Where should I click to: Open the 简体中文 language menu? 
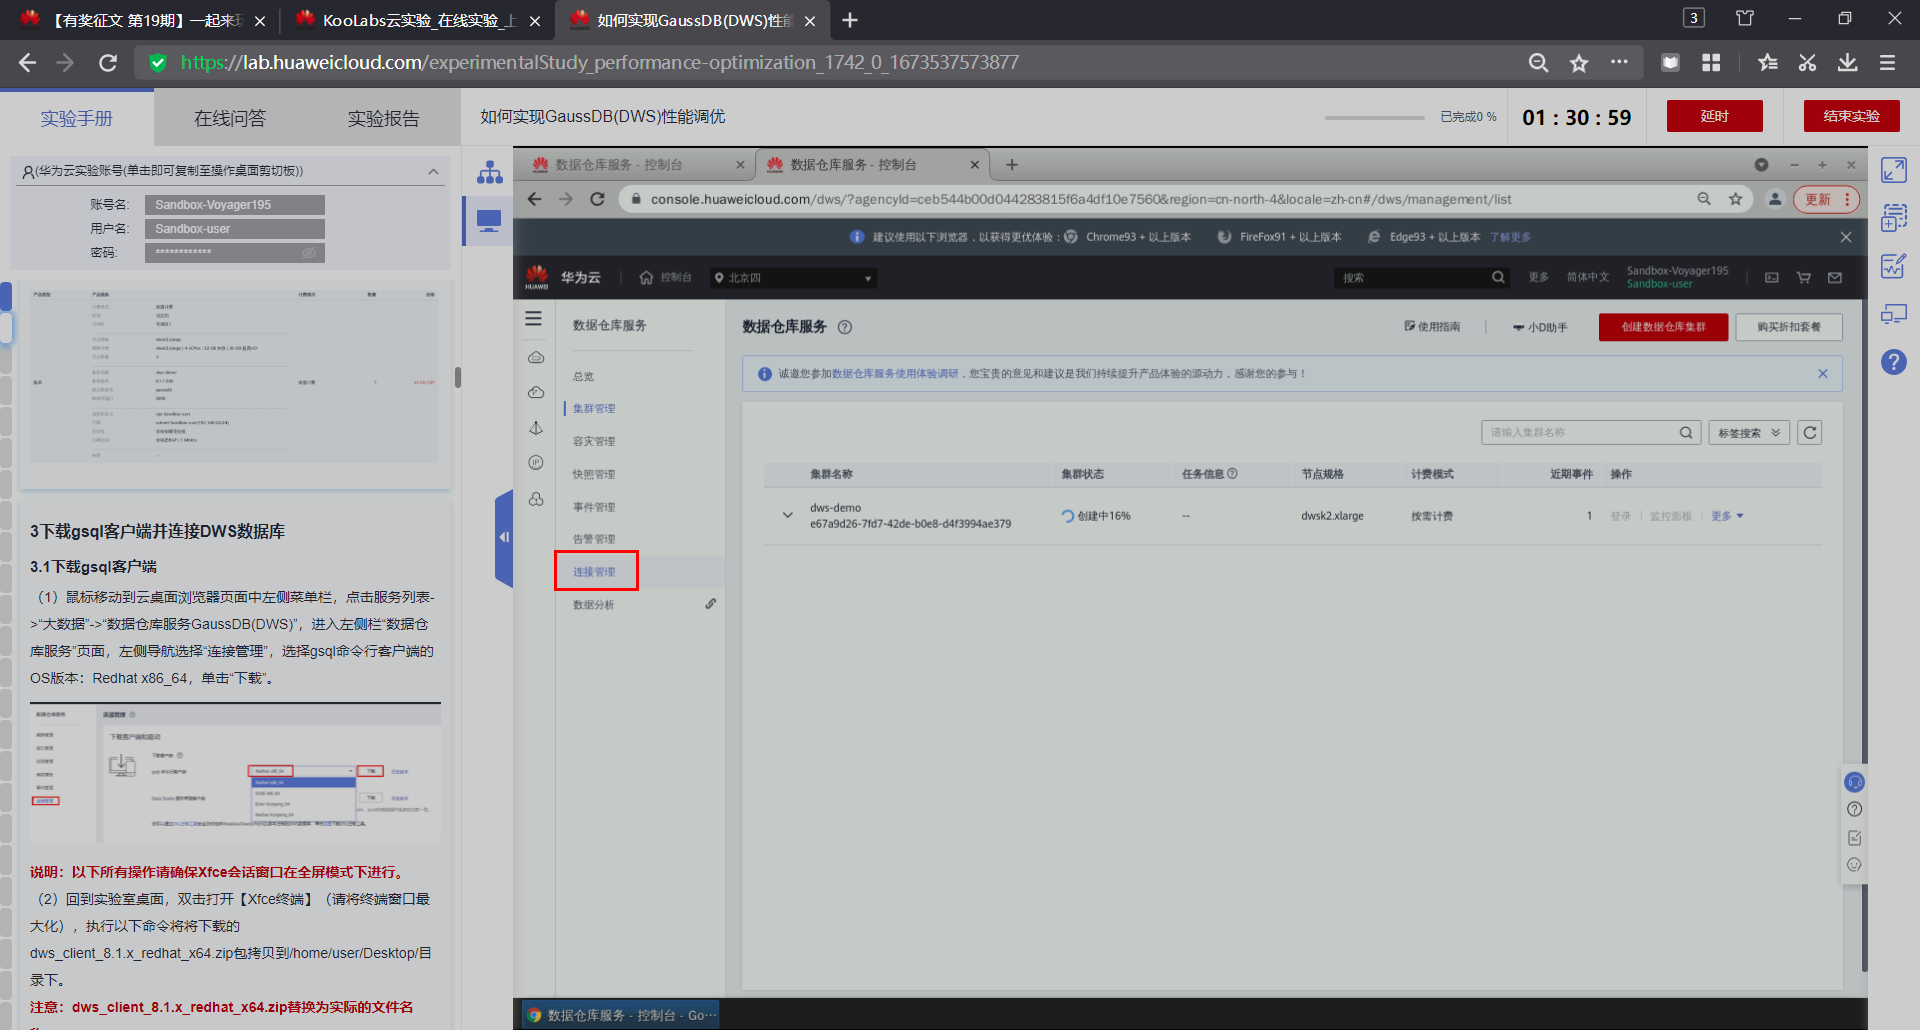(x=1588, y=277)
